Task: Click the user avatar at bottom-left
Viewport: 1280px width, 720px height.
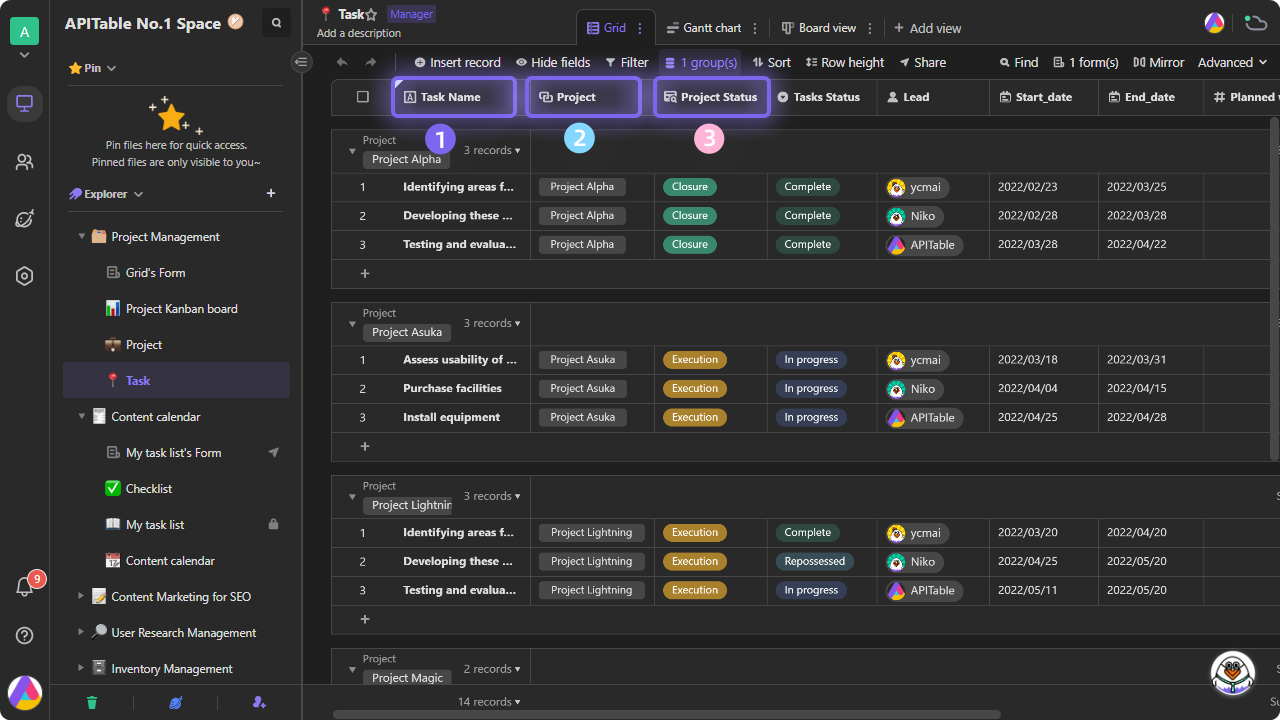Action: (25, 692)
